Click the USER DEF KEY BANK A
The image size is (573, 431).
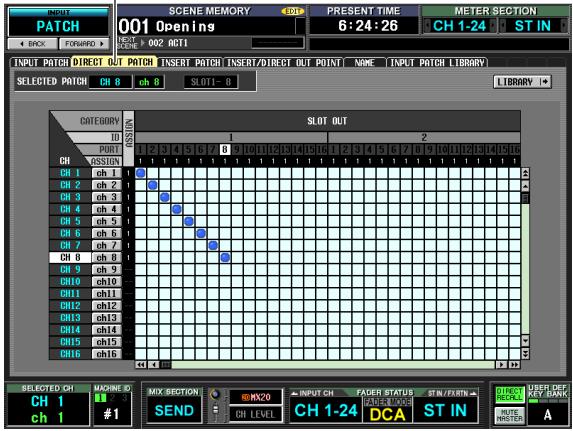point(547,415)
